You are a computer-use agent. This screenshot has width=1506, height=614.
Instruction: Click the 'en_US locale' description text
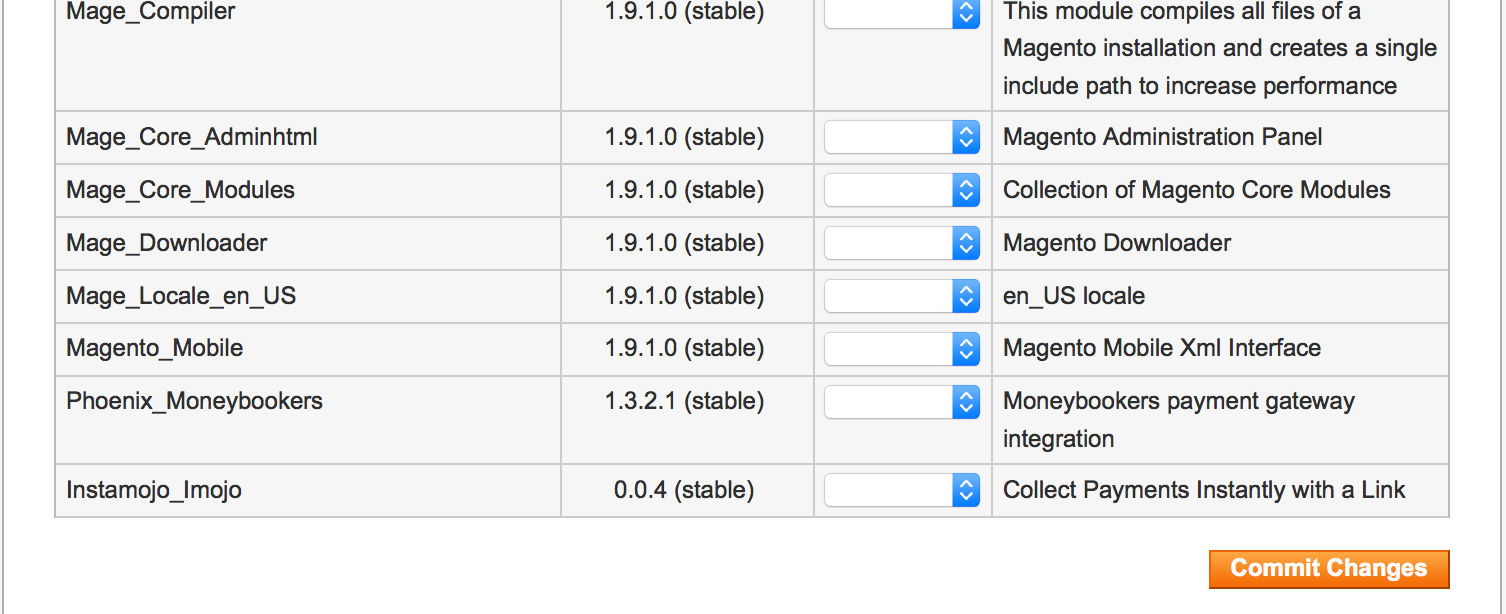[x=1074, y=296]
